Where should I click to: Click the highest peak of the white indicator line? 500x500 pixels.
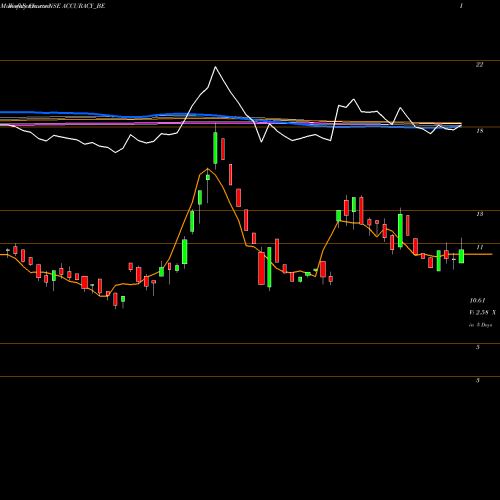(215, 67)
